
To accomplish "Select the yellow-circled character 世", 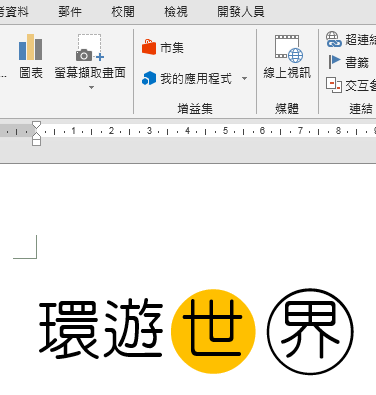I will [213, 331].
